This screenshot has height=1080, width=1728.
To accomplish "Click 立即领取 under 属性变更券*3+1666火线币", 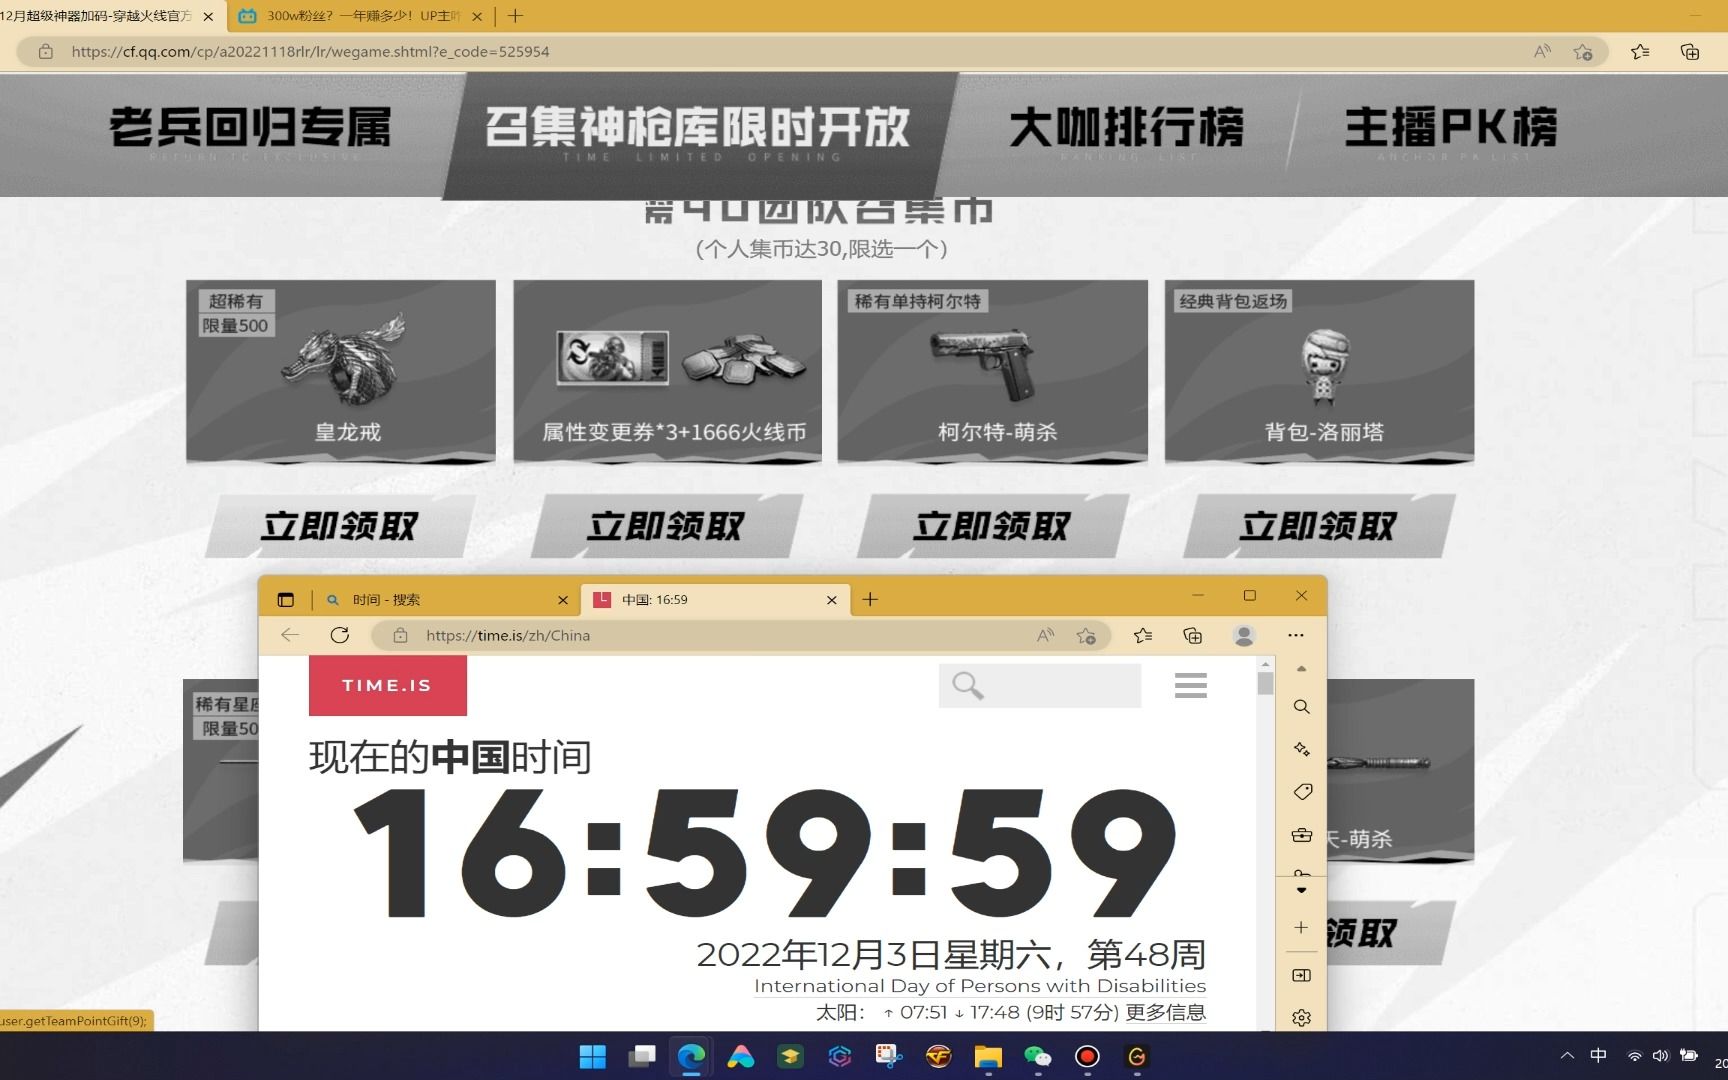I will 666,526.
